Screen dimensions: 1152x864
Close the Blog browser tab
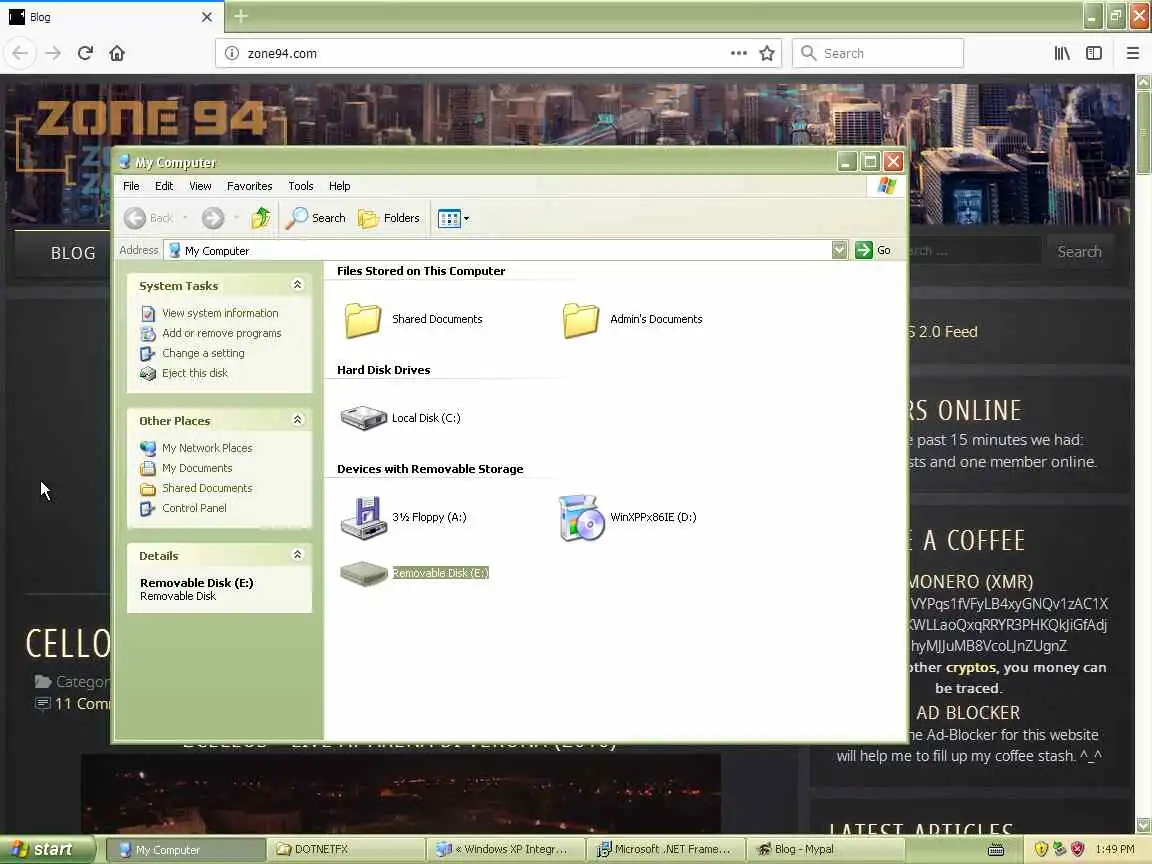[x=206, y=16]
